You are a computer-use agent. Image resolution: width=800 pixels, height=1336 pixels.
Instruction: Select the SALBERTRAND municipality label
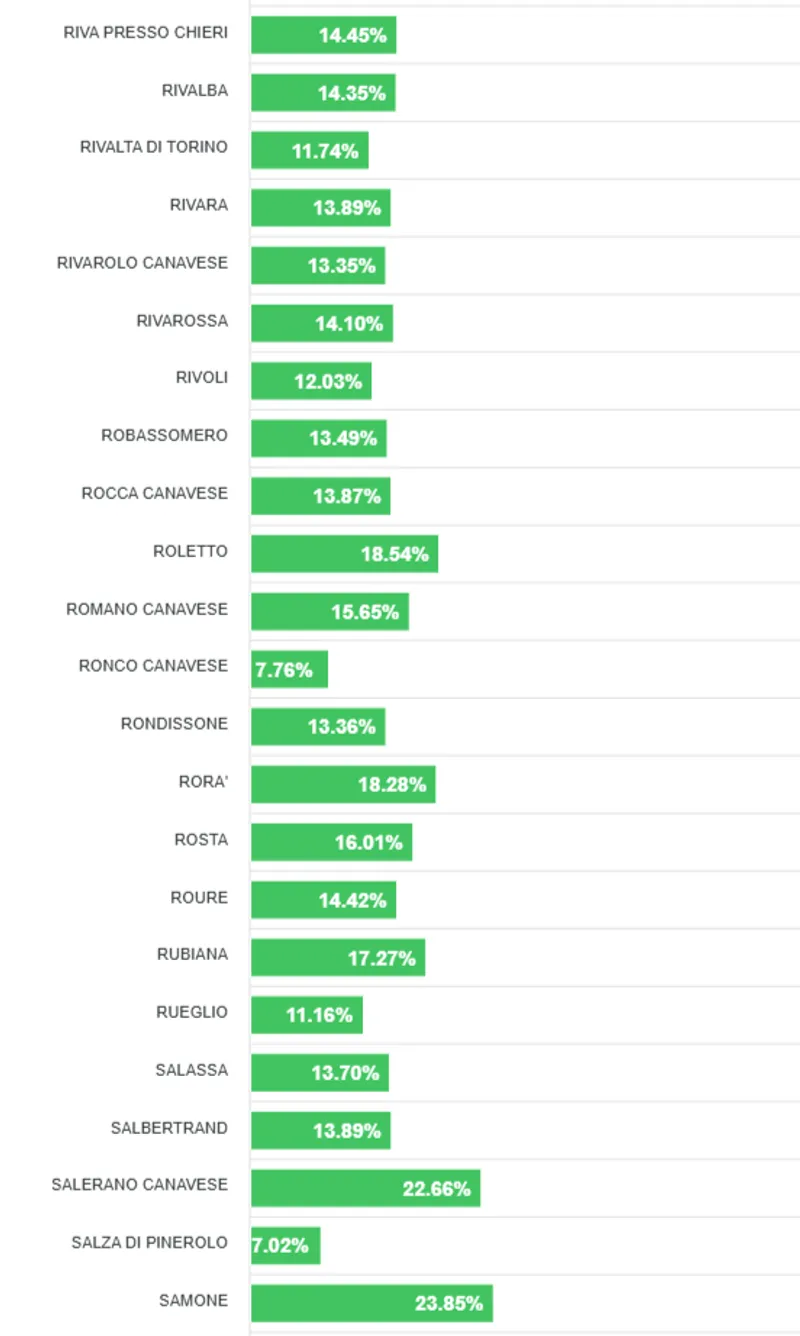(169, 1128)
